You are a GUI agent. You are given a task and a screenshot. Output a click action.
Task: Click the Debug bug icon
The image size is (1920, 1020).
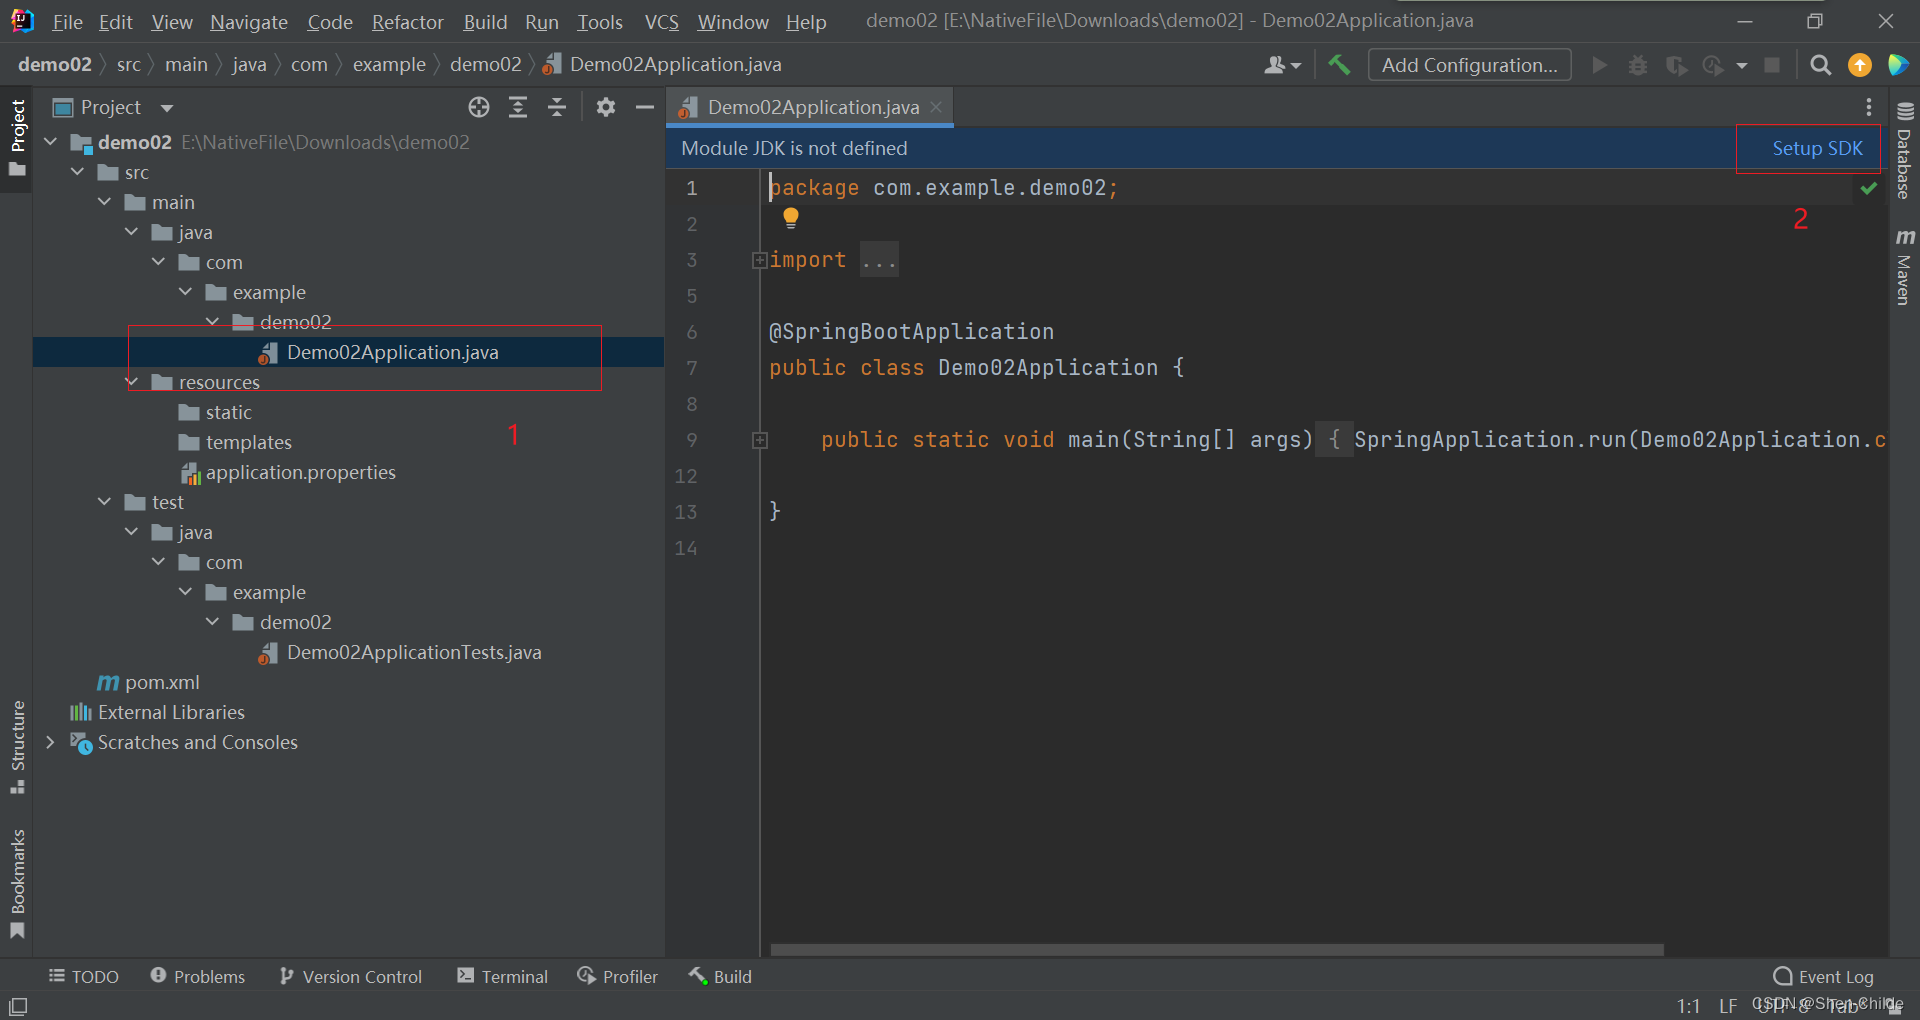(x=1637, y=65)
